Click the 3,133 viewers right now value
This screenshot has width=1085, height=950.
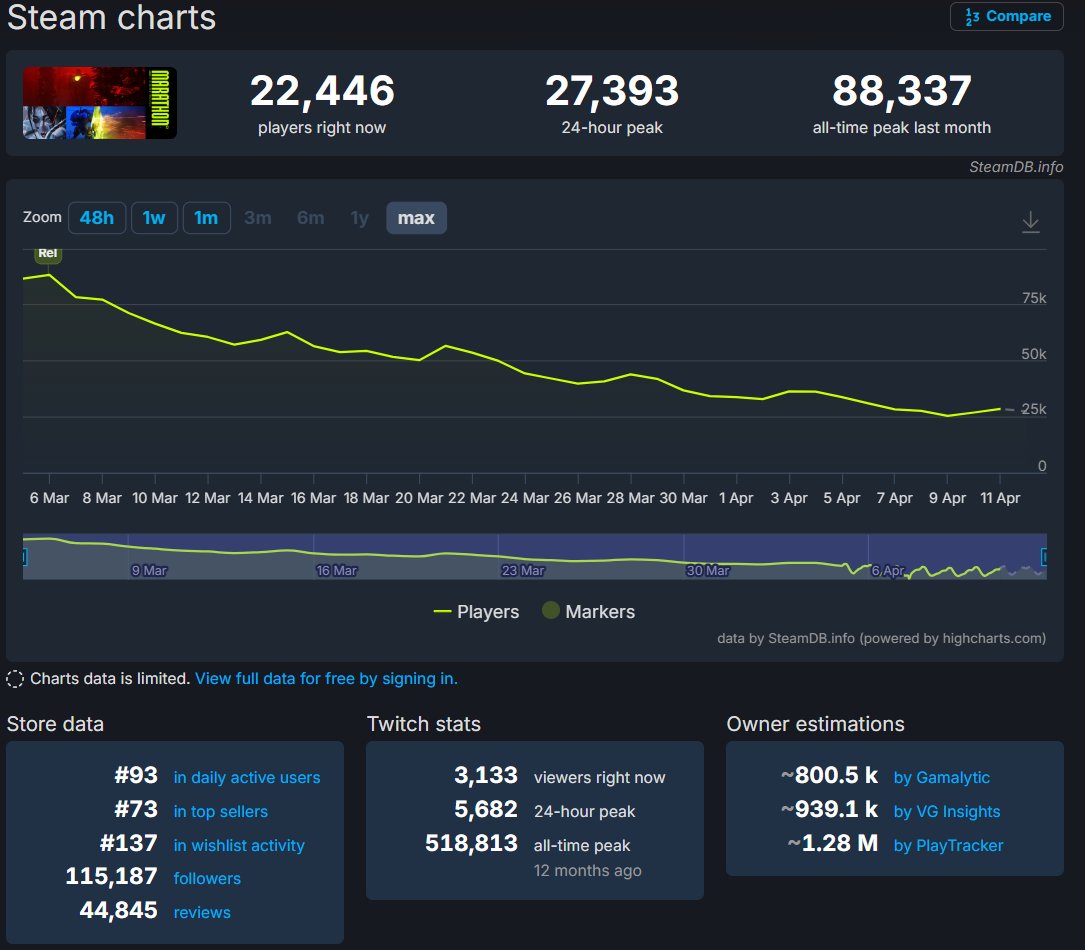pos(486,775)
